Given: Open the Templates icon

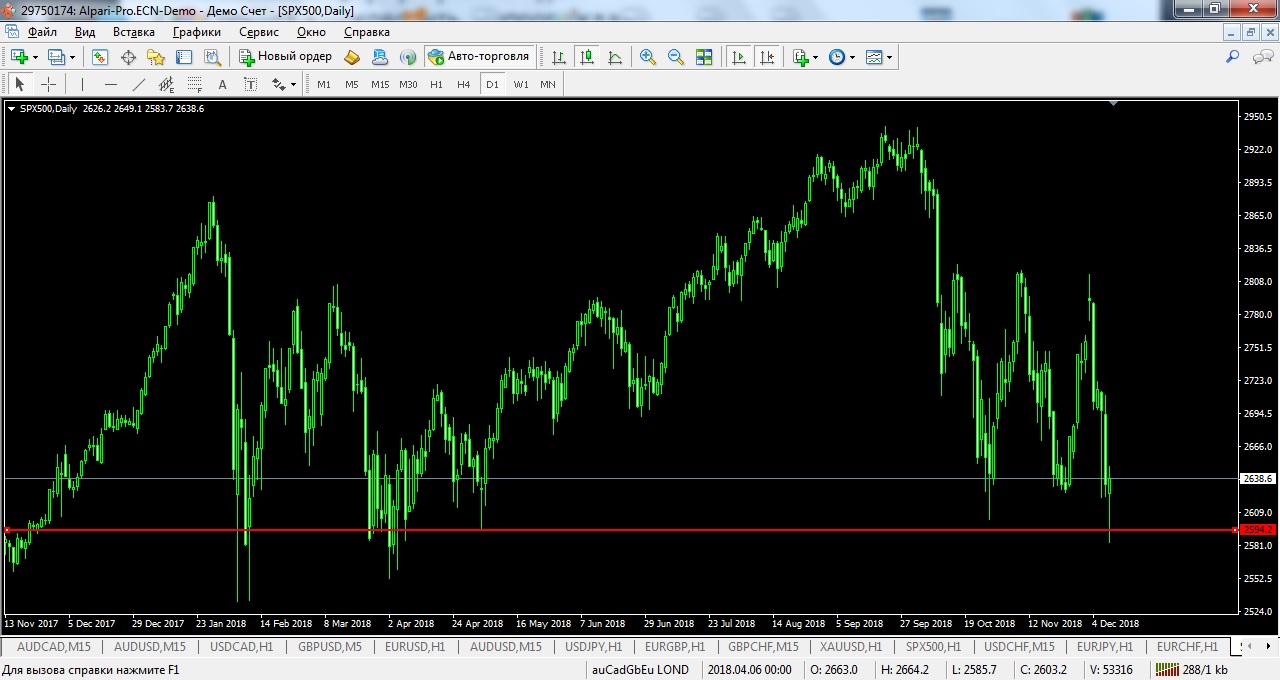Looking at the screenshot, I should pos(874,57).
